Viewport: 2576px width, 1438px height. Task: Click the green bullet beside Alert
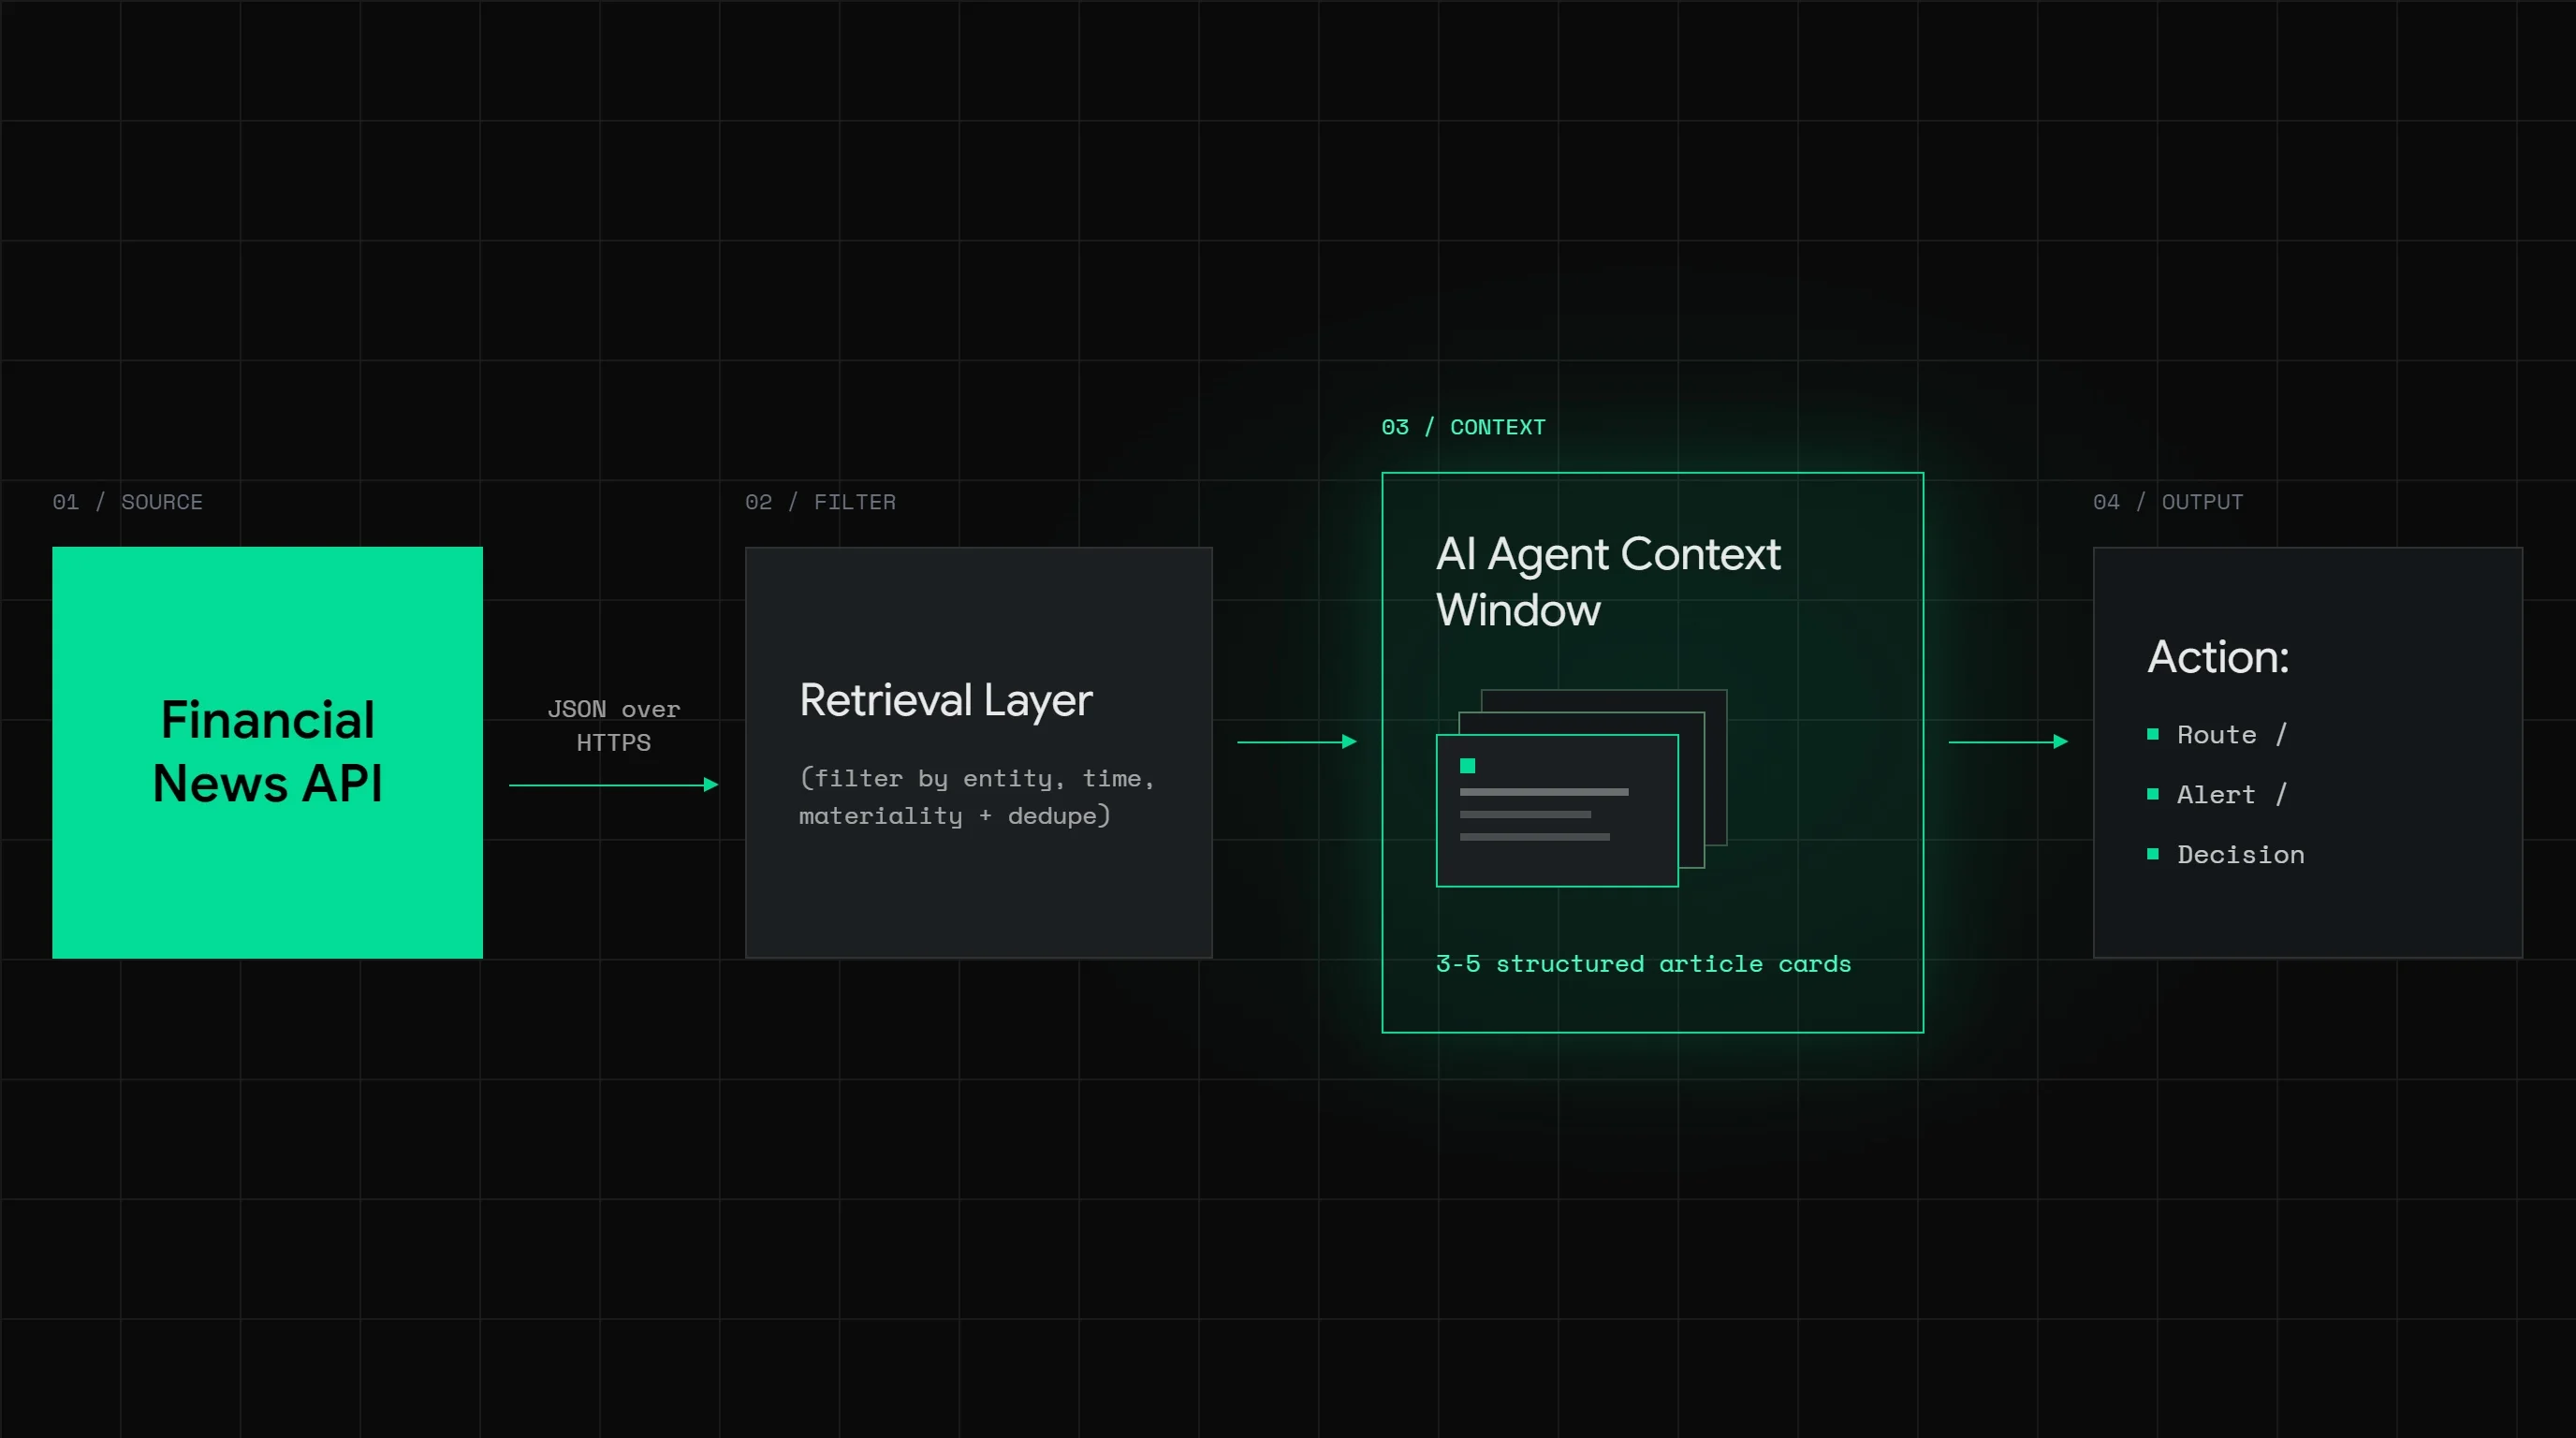pos(2152,794)
